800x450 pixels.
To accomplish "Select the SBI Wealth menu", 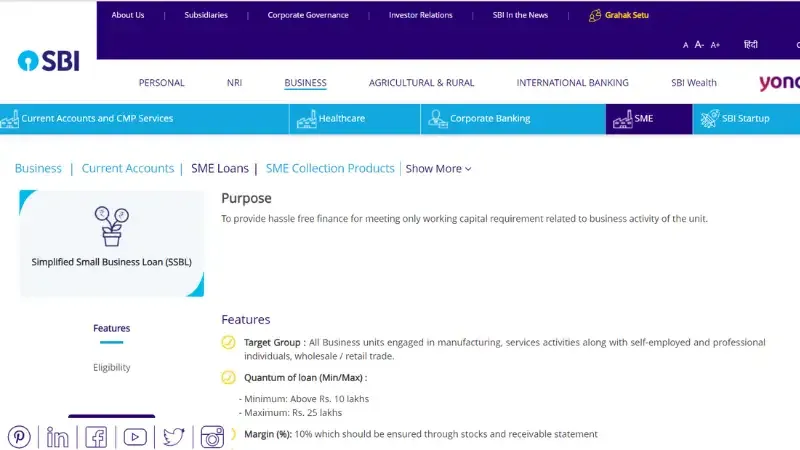I will click(694, 83).
